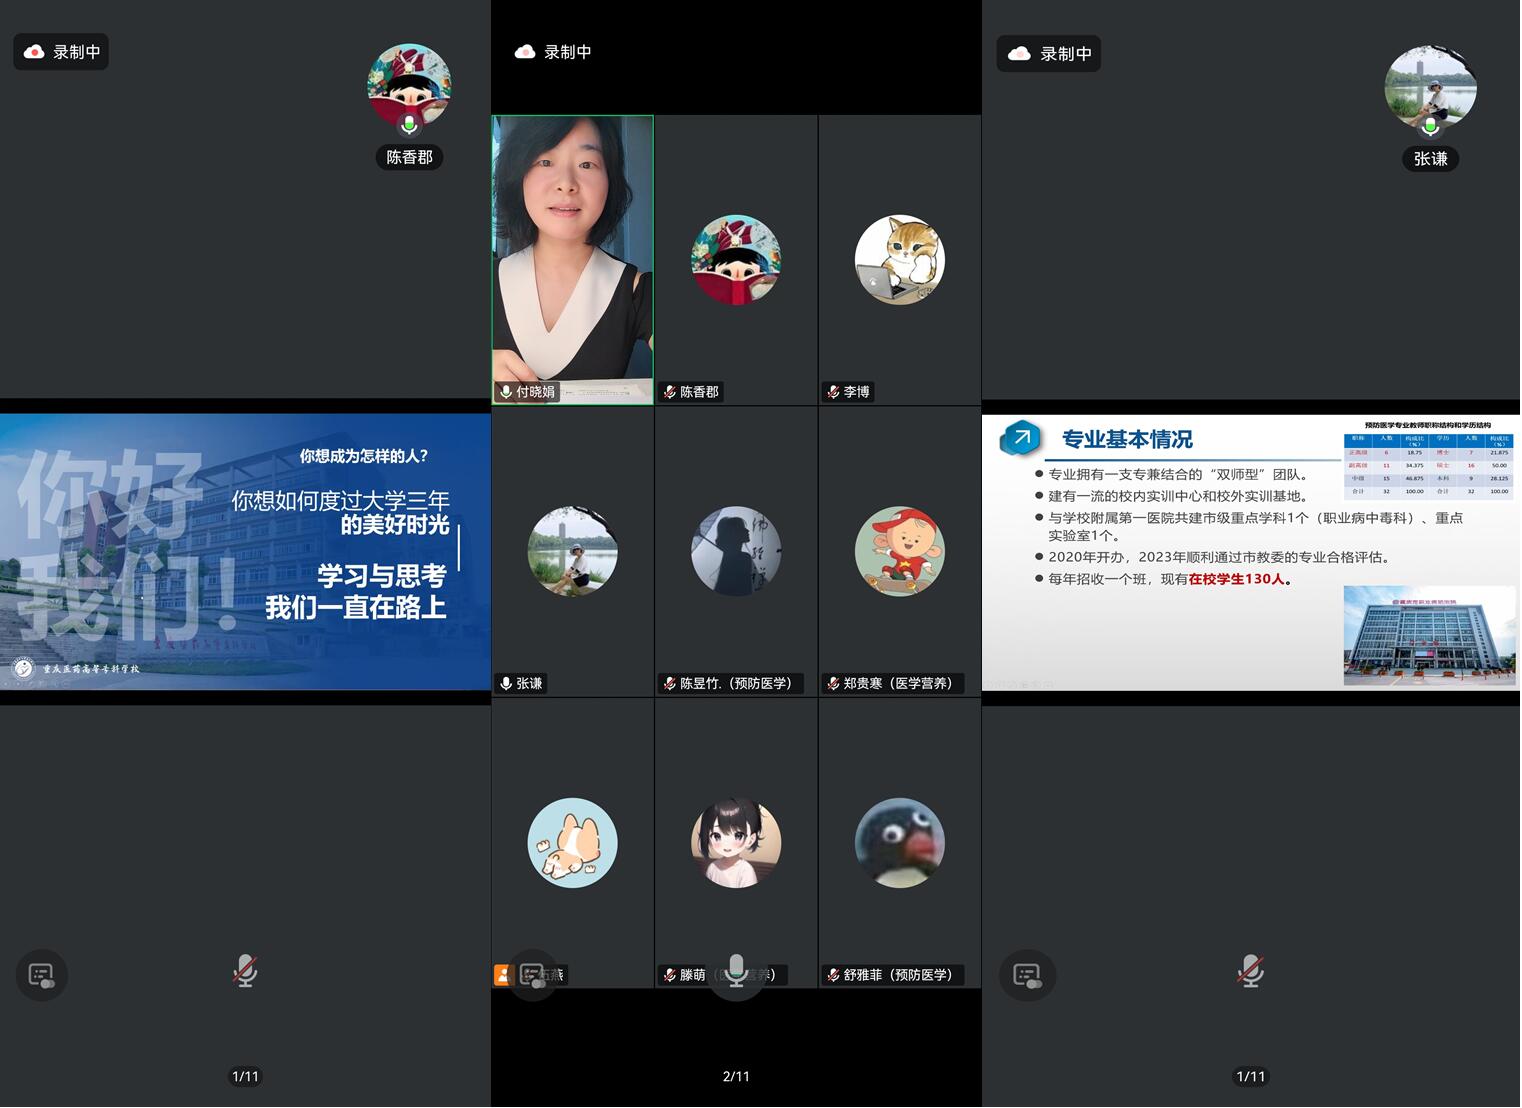This screenshot has width=1522, height=1108.
Task: Tap the 滕萌 anime girl avatar tile
Action: (x=736, y=842)
